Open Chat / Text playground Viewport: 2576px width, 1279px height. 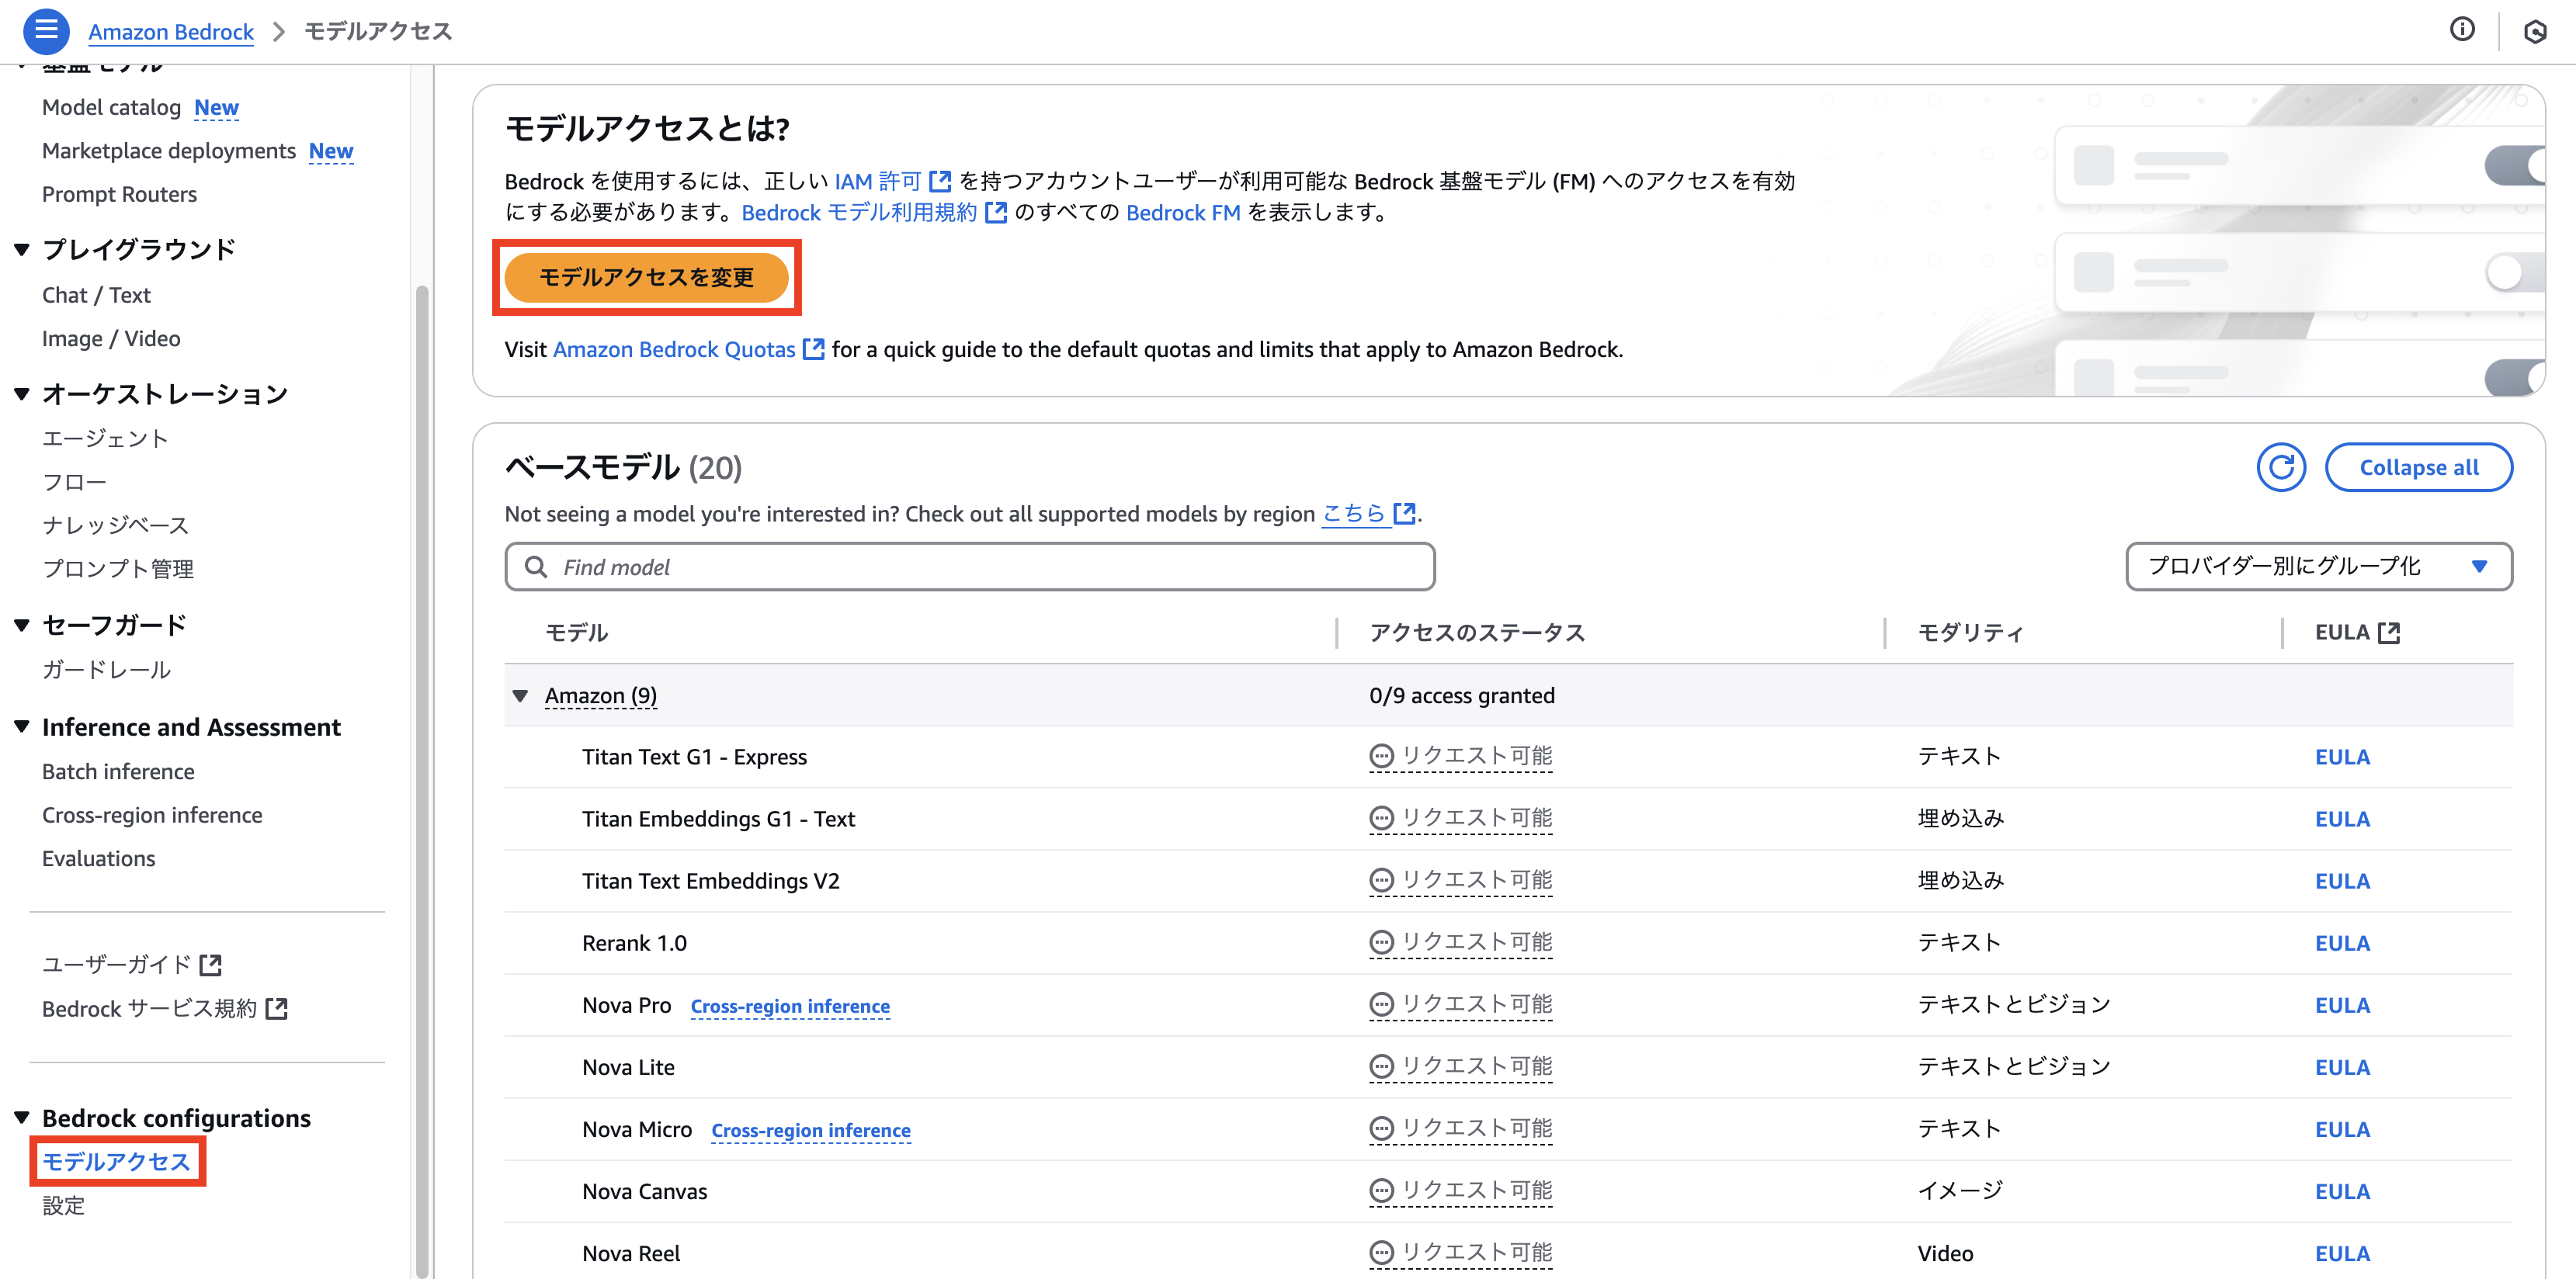click(x=96, y=295)
